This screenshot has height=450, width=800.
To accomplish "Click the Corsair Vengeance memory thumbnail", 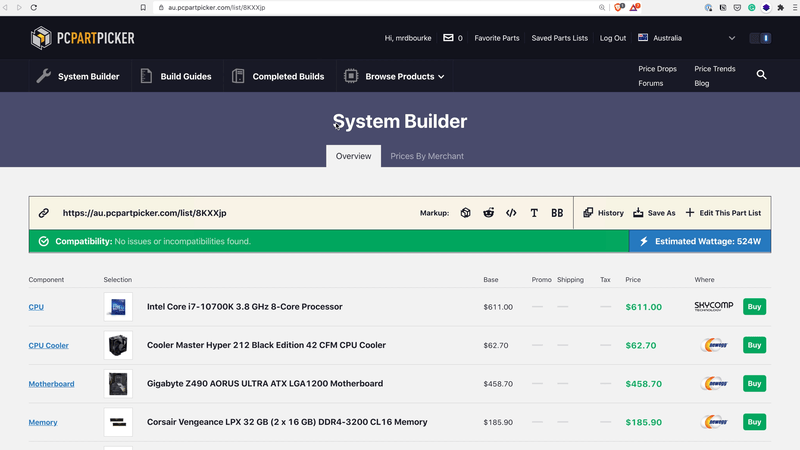I will [118, 422].
